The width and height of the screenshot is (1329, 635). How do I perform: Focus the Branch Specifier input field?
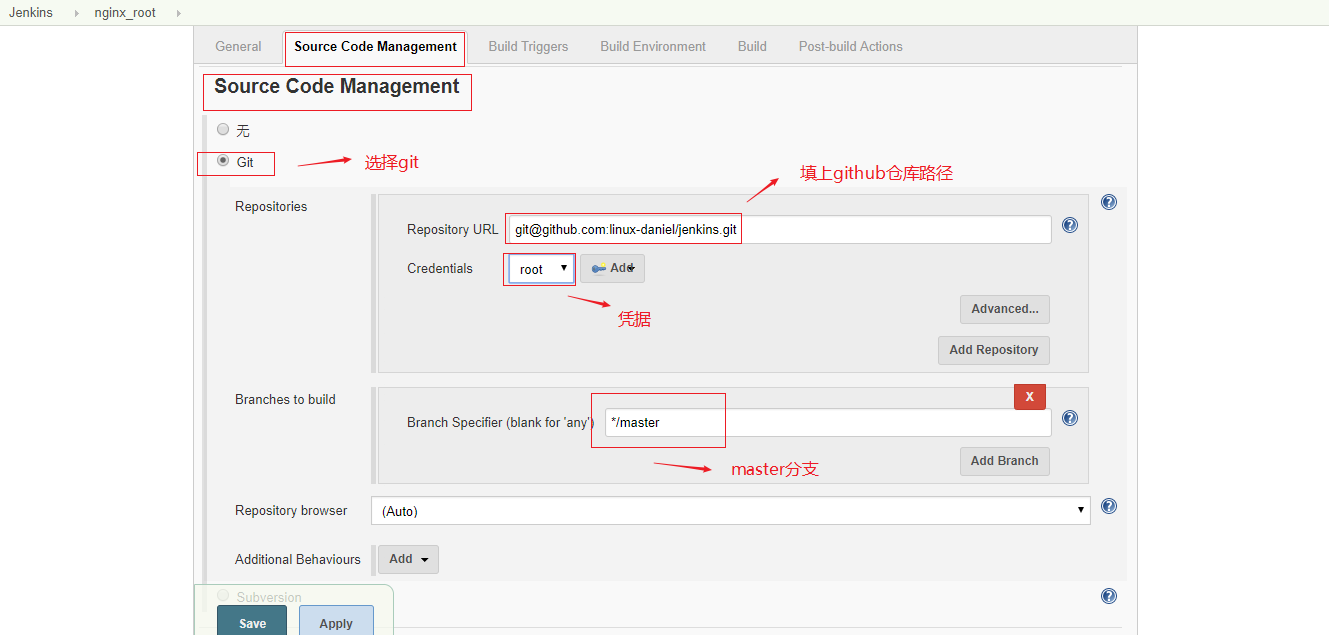(x=828, y=422)
